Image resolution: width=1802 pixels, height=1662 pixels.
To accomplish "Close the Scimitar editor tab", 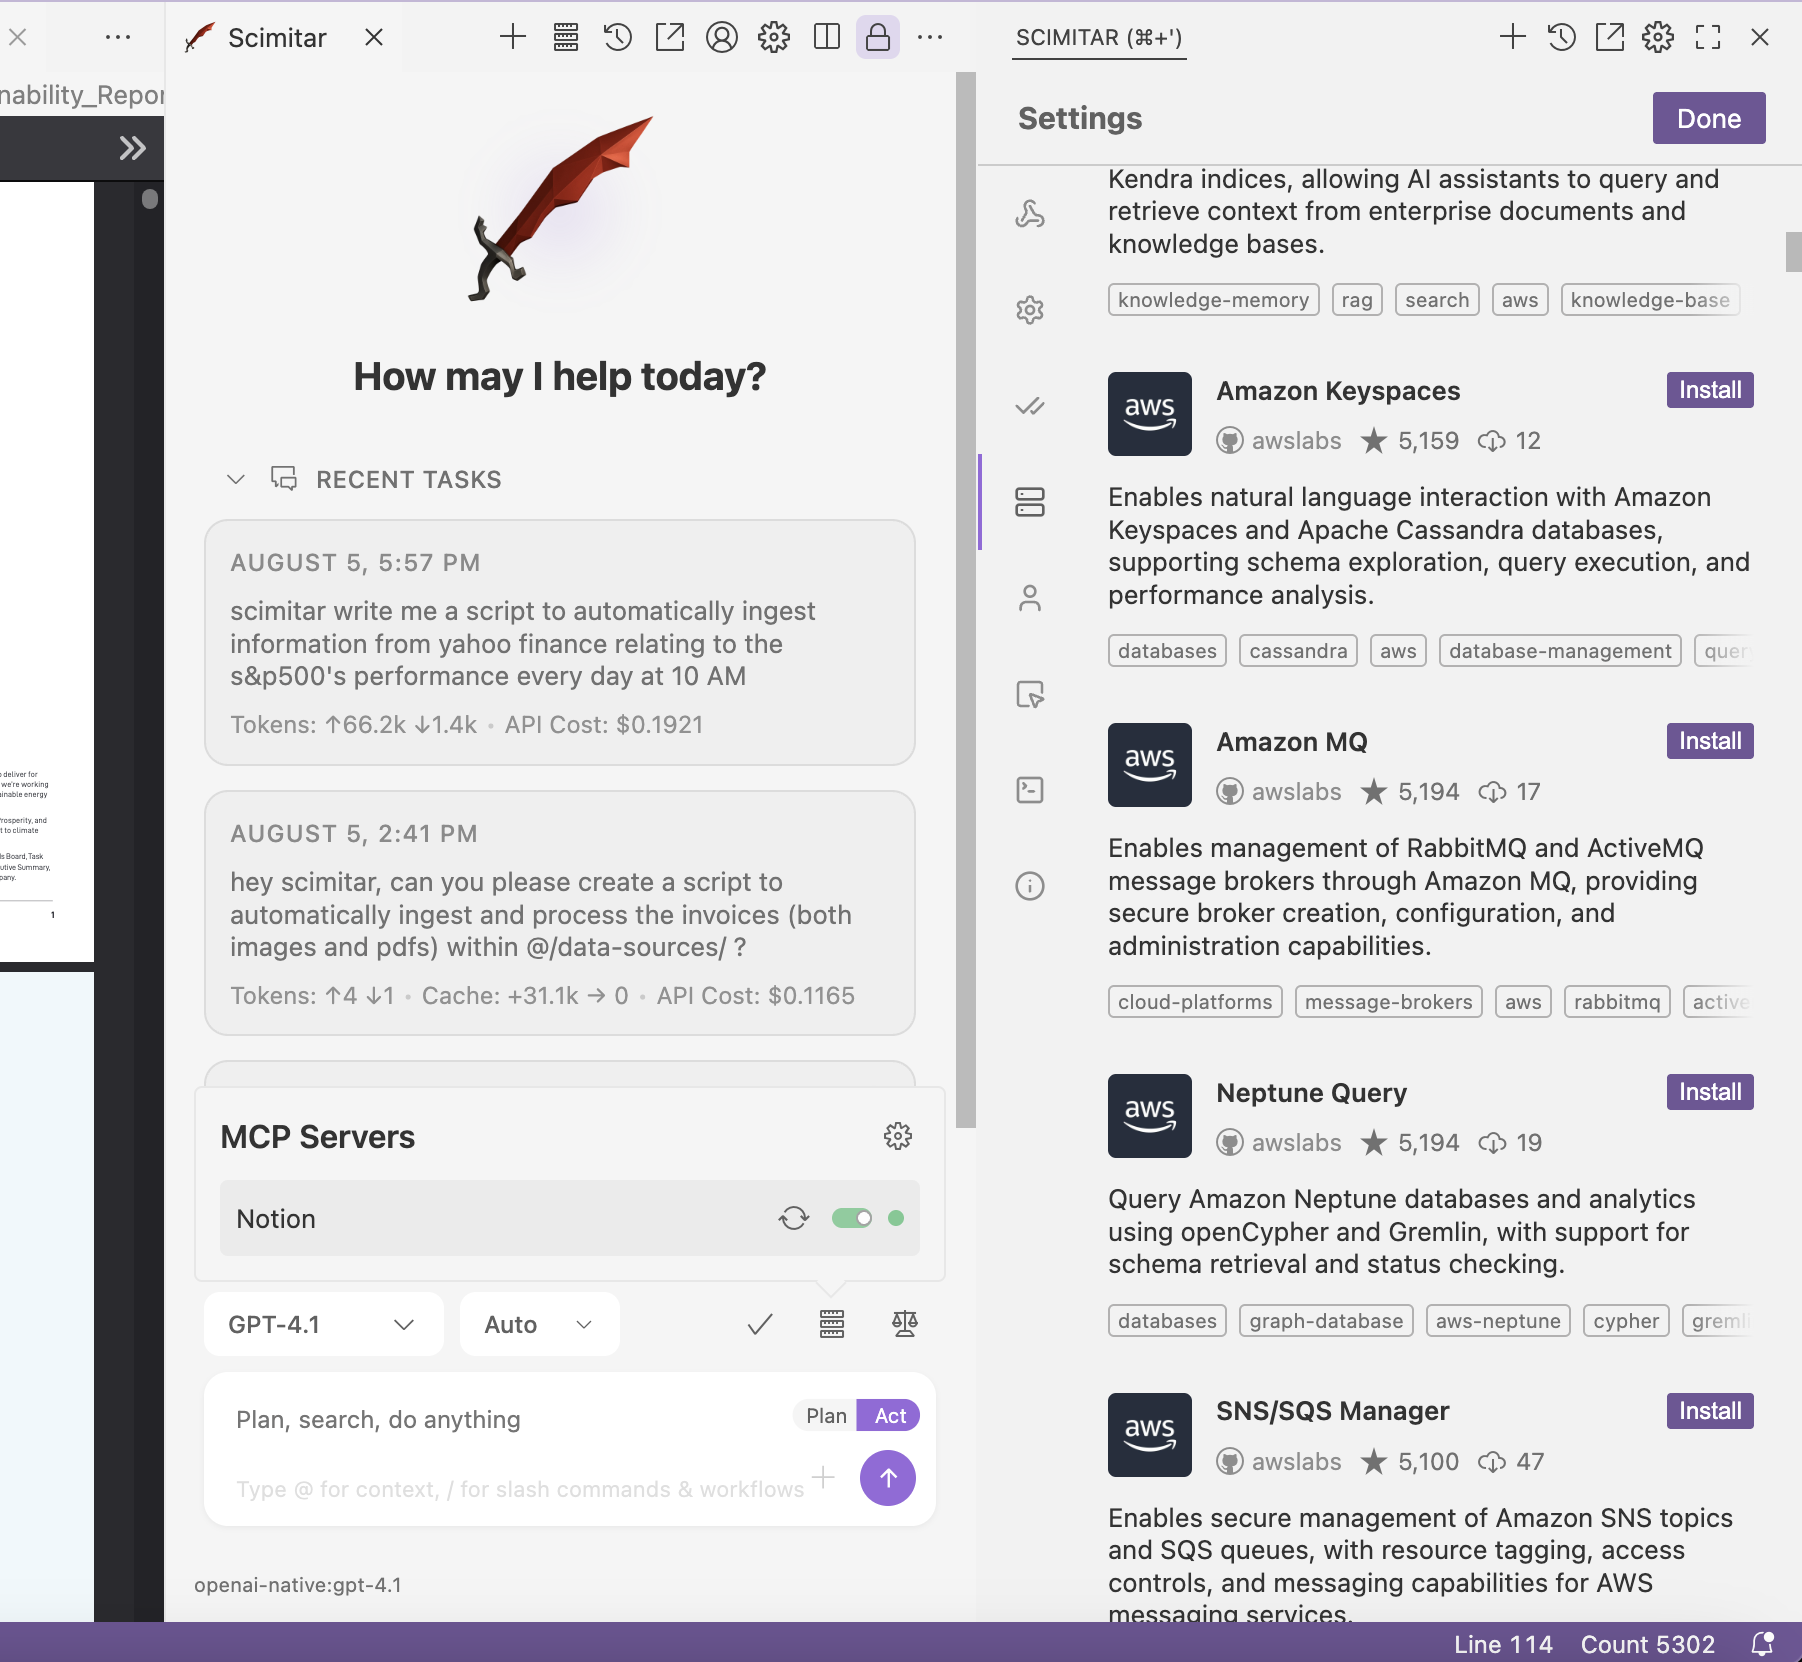I will tap(374, 38).
